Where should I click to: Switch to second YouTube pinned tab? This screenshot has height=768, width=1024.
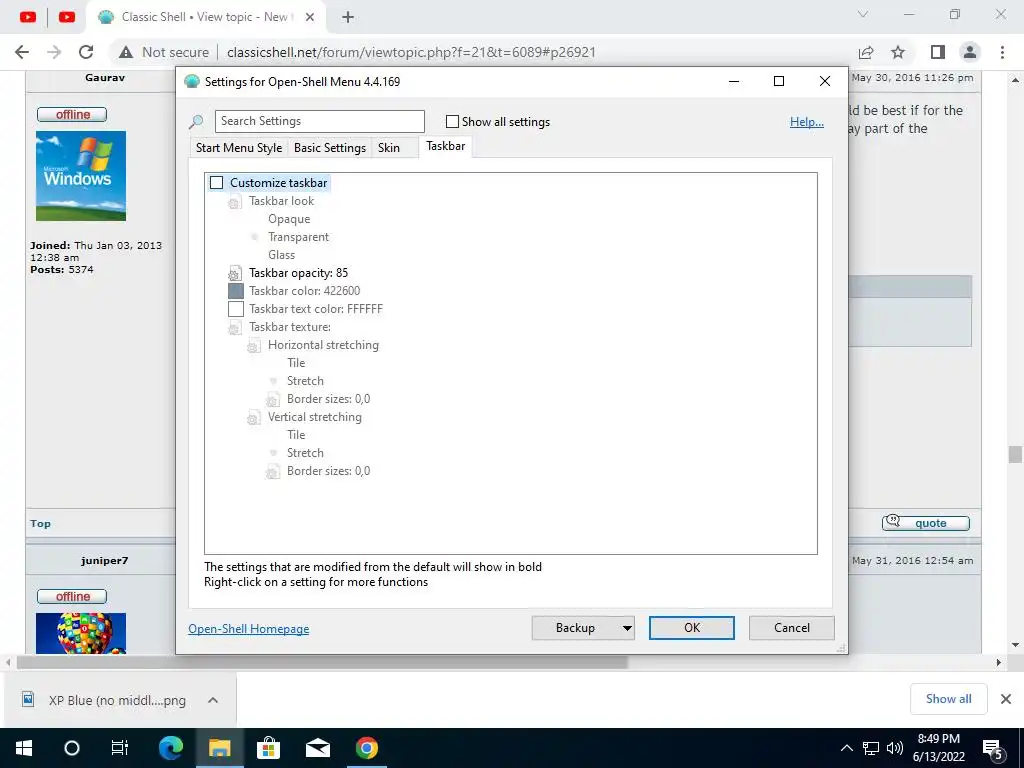click(67, 17)
